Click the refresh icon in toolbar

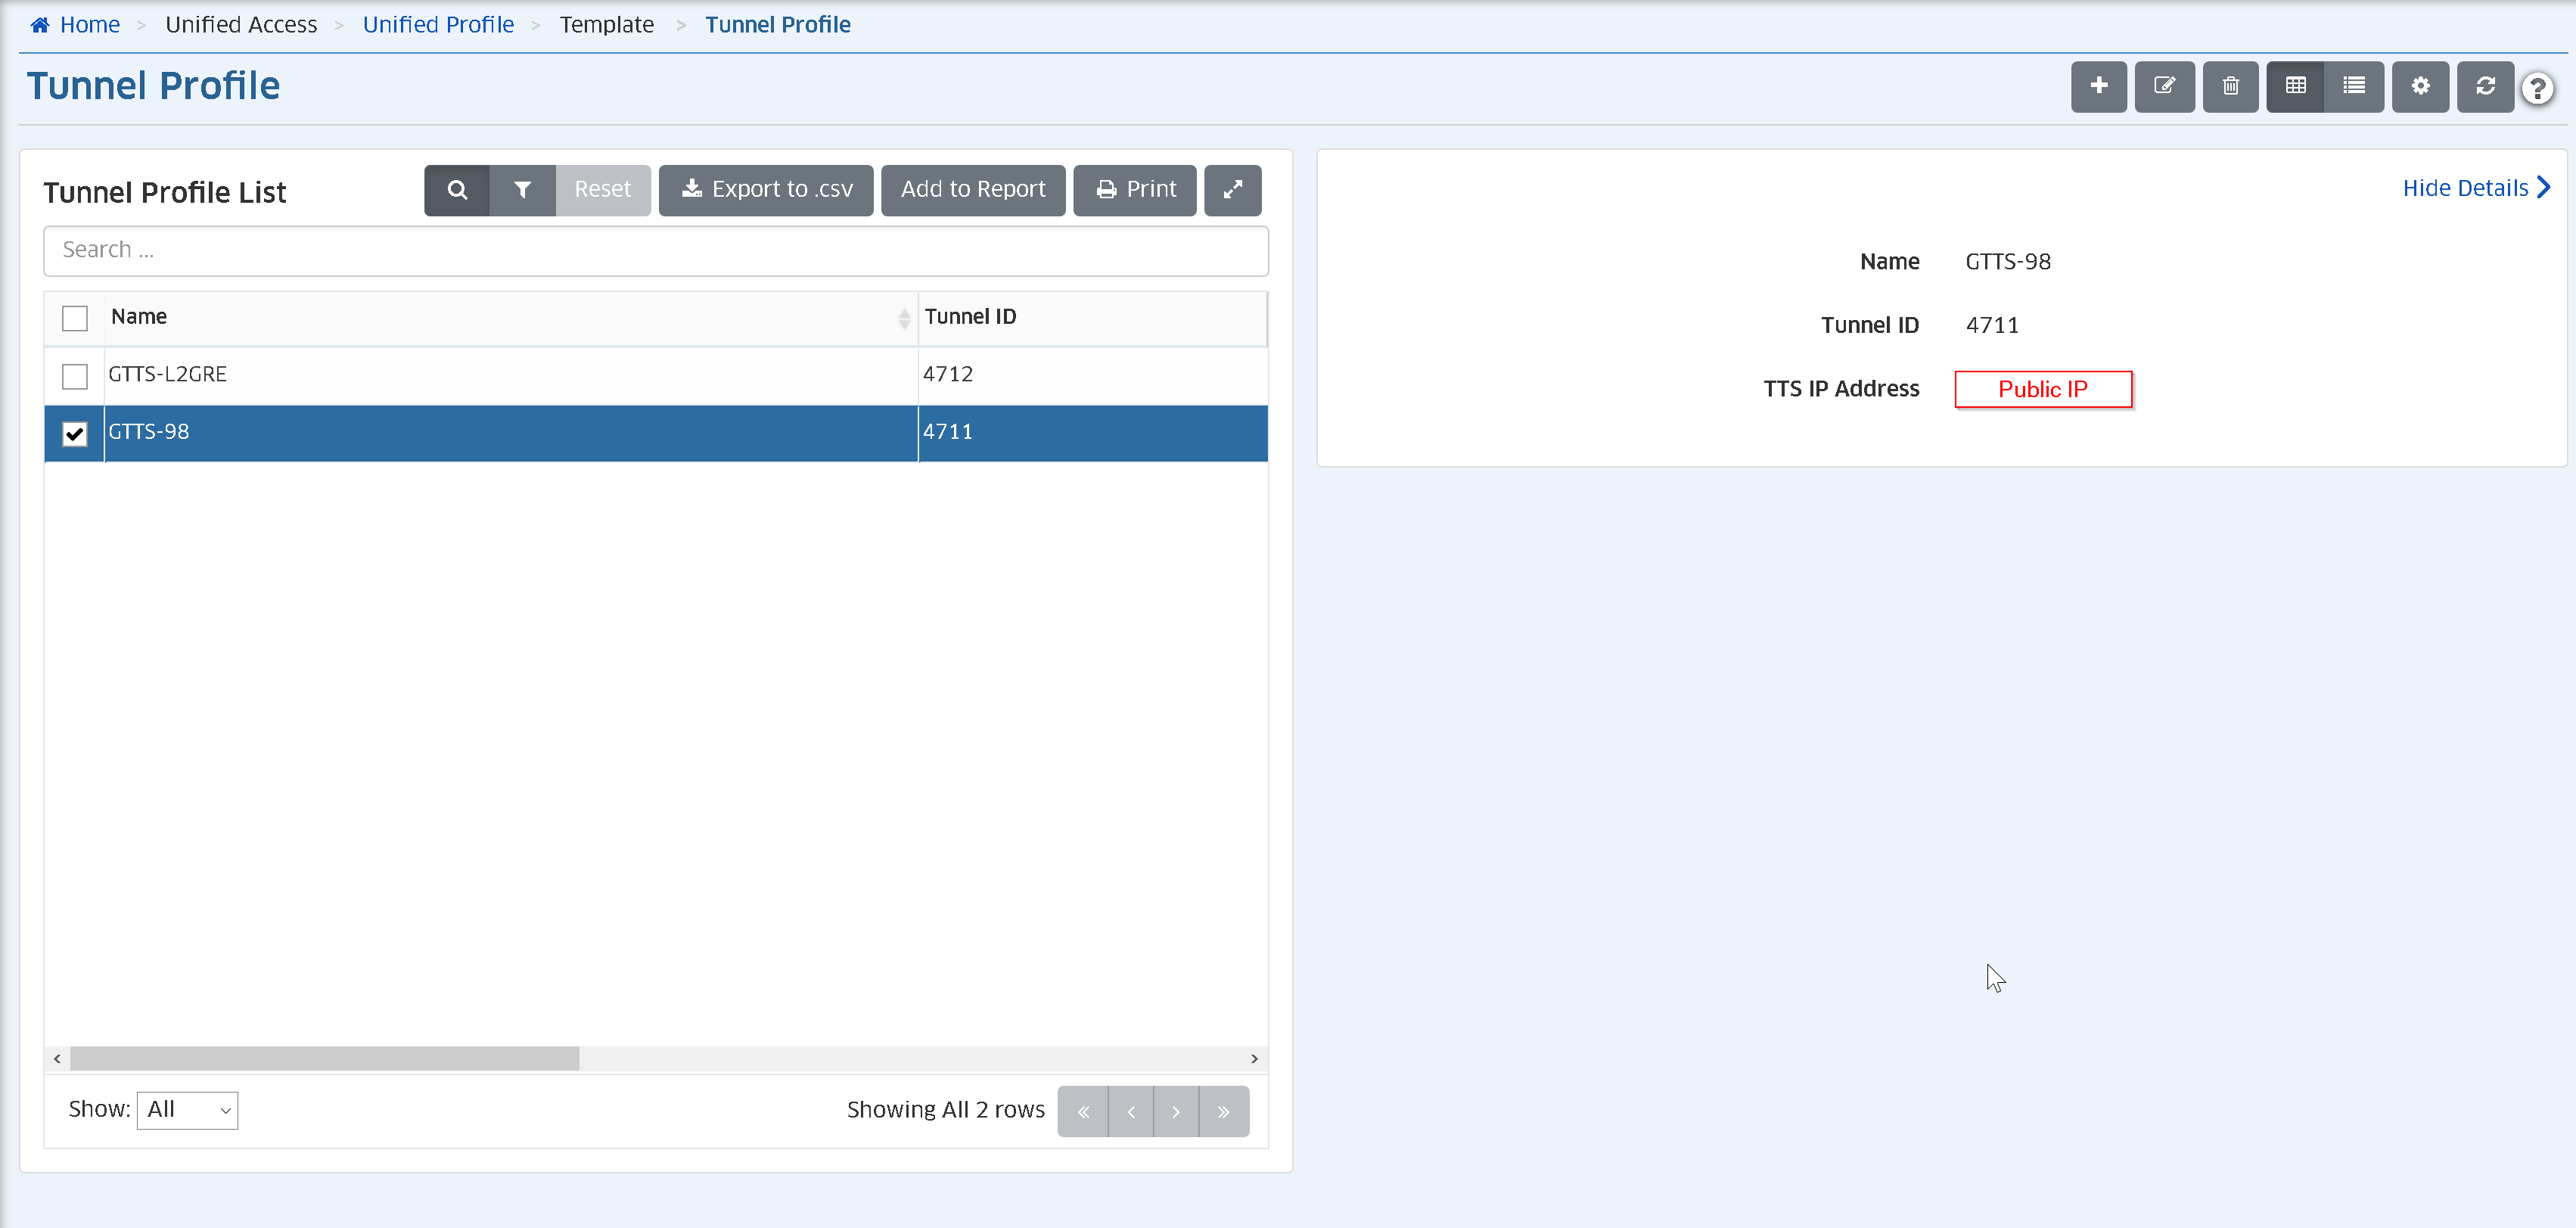point(2485,86)
